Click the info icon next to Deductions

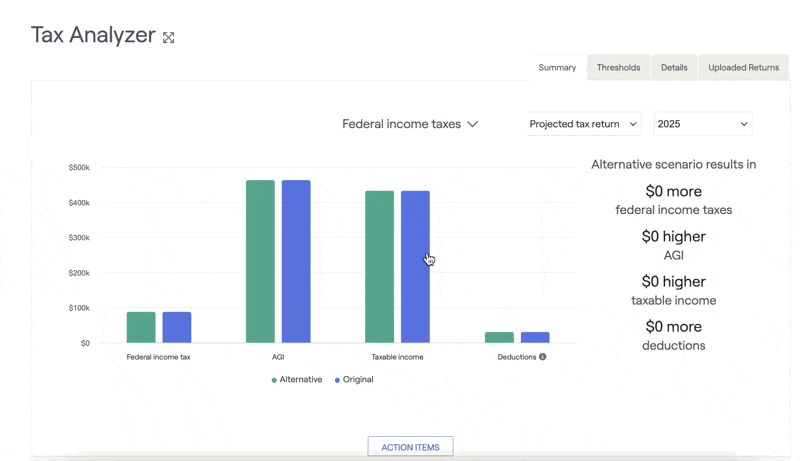(x=542, y=356)
